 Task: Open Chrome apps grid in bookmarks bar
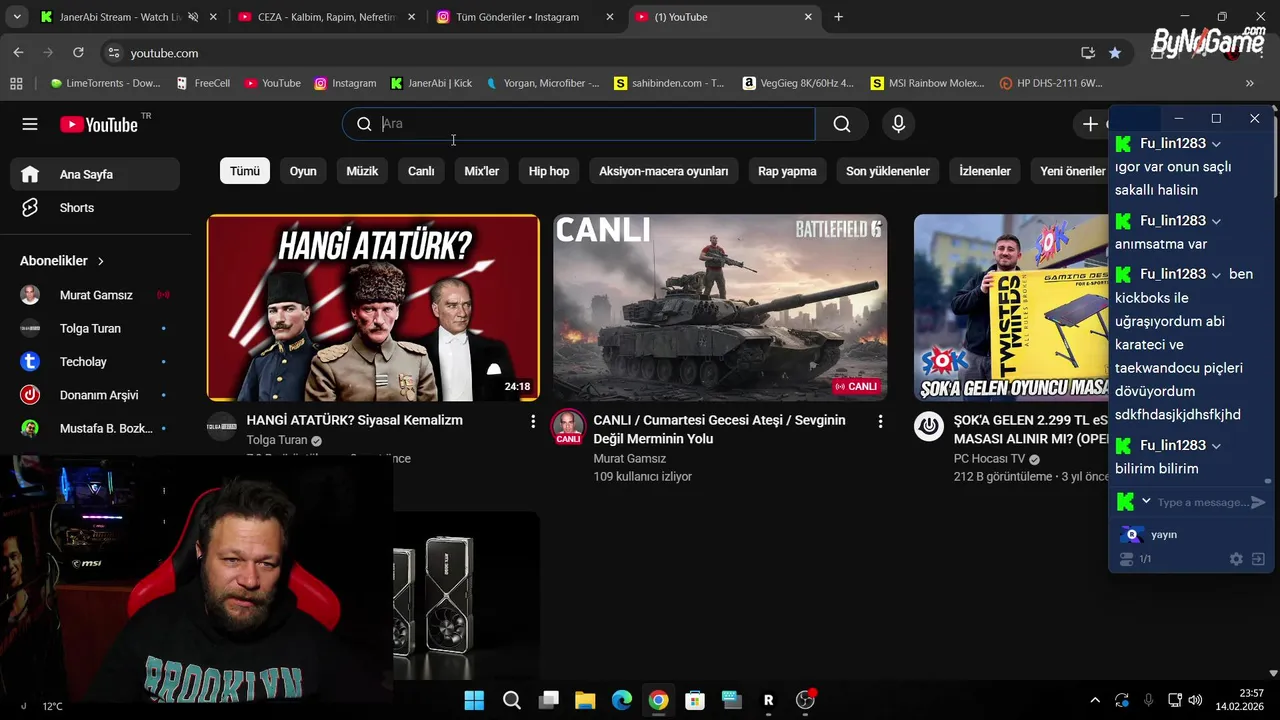click(x=16, y=83)
